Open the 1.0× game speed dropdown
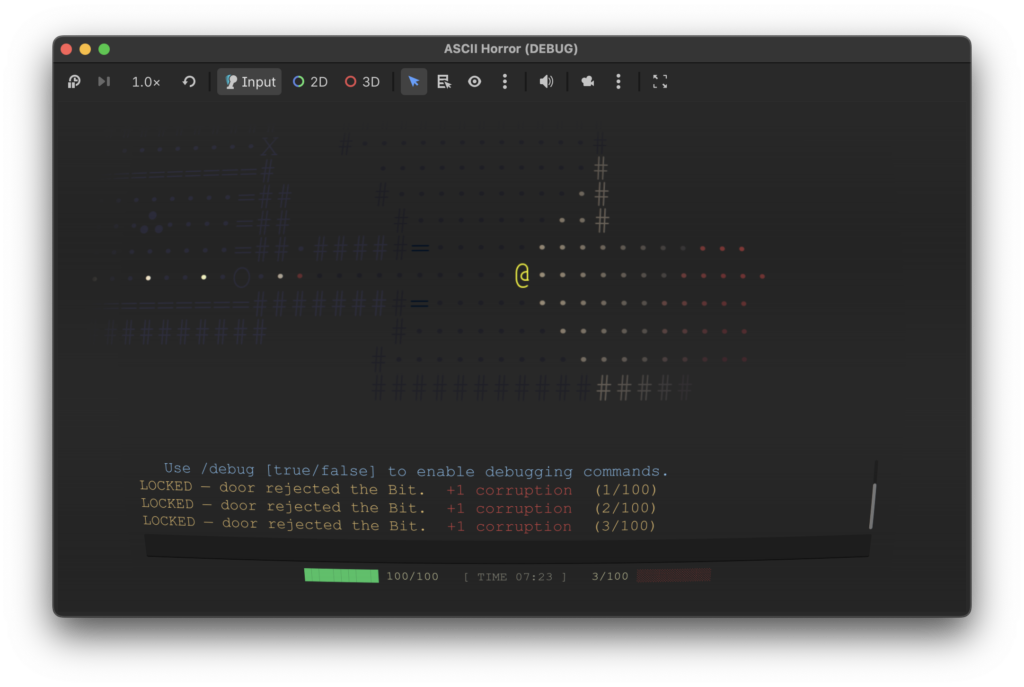This screenshot has height=687, width=1024. (146, 82)
